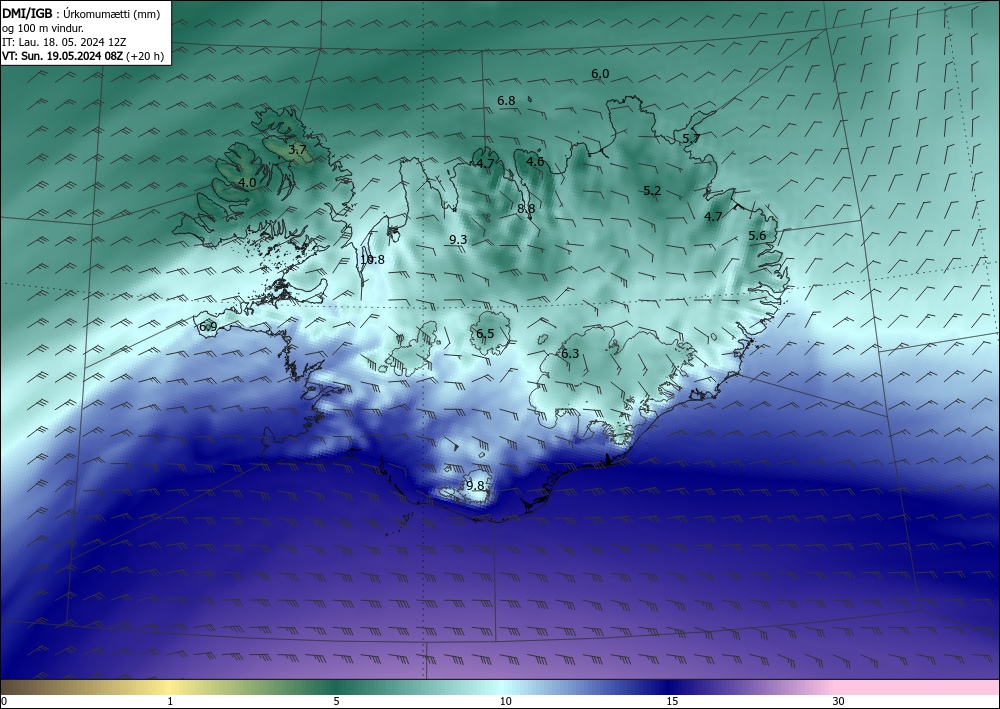This screenshot has height=709, width=1000.
Task: Click the 9.8 value near south coast
Action: 475,485
